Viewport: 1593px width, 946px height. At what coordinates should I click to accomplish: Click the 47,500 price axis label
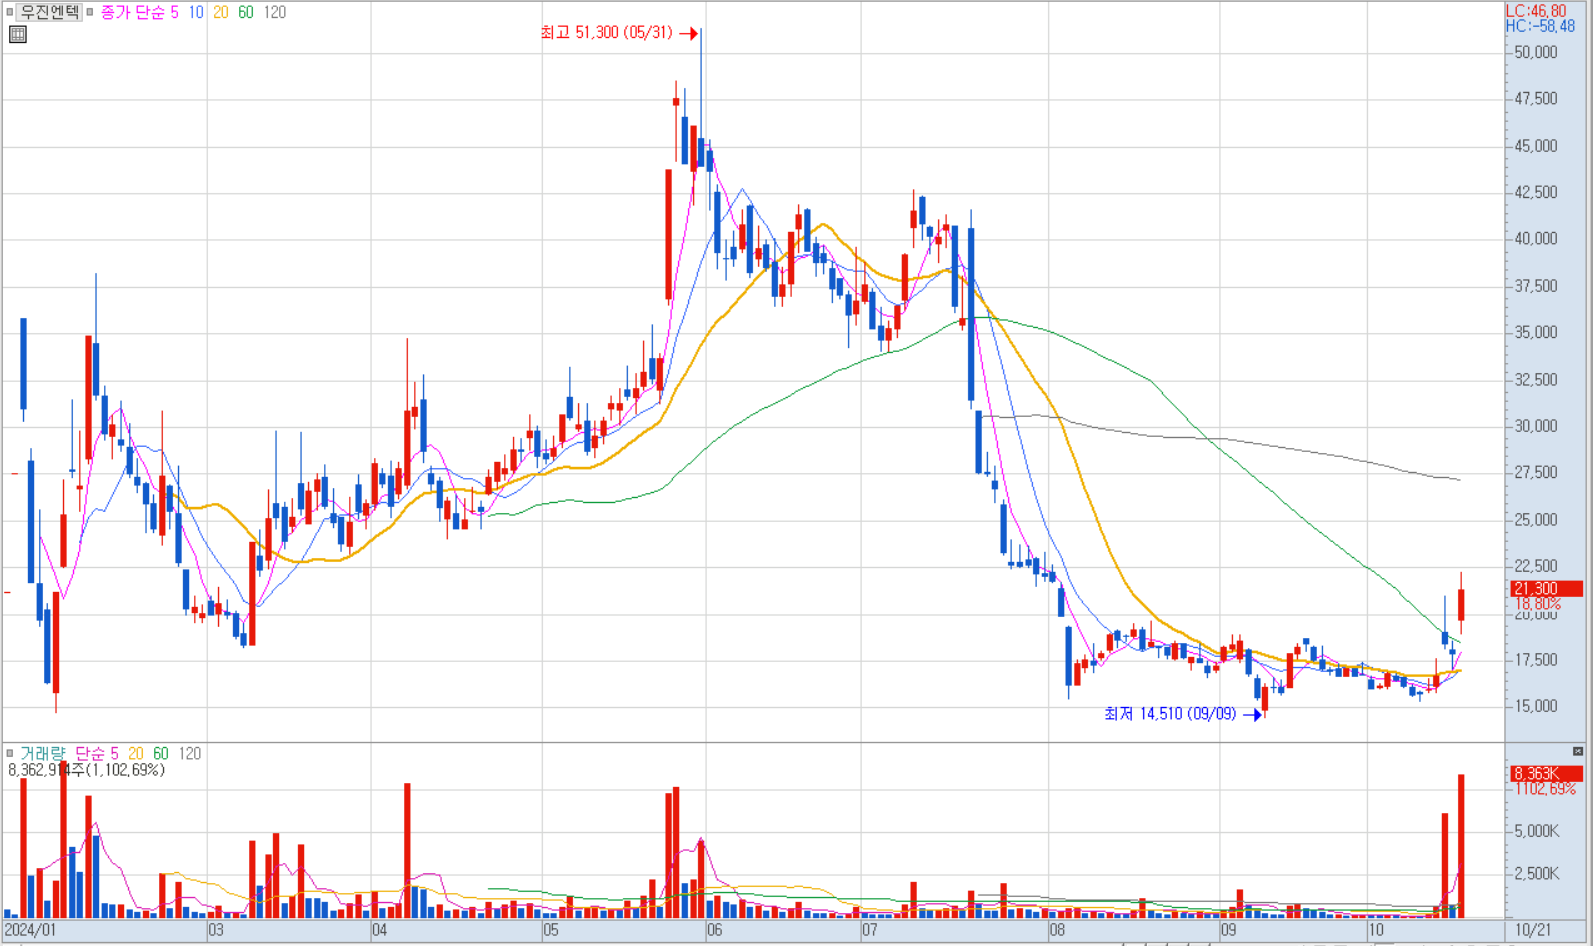(x=1536, y=99)
